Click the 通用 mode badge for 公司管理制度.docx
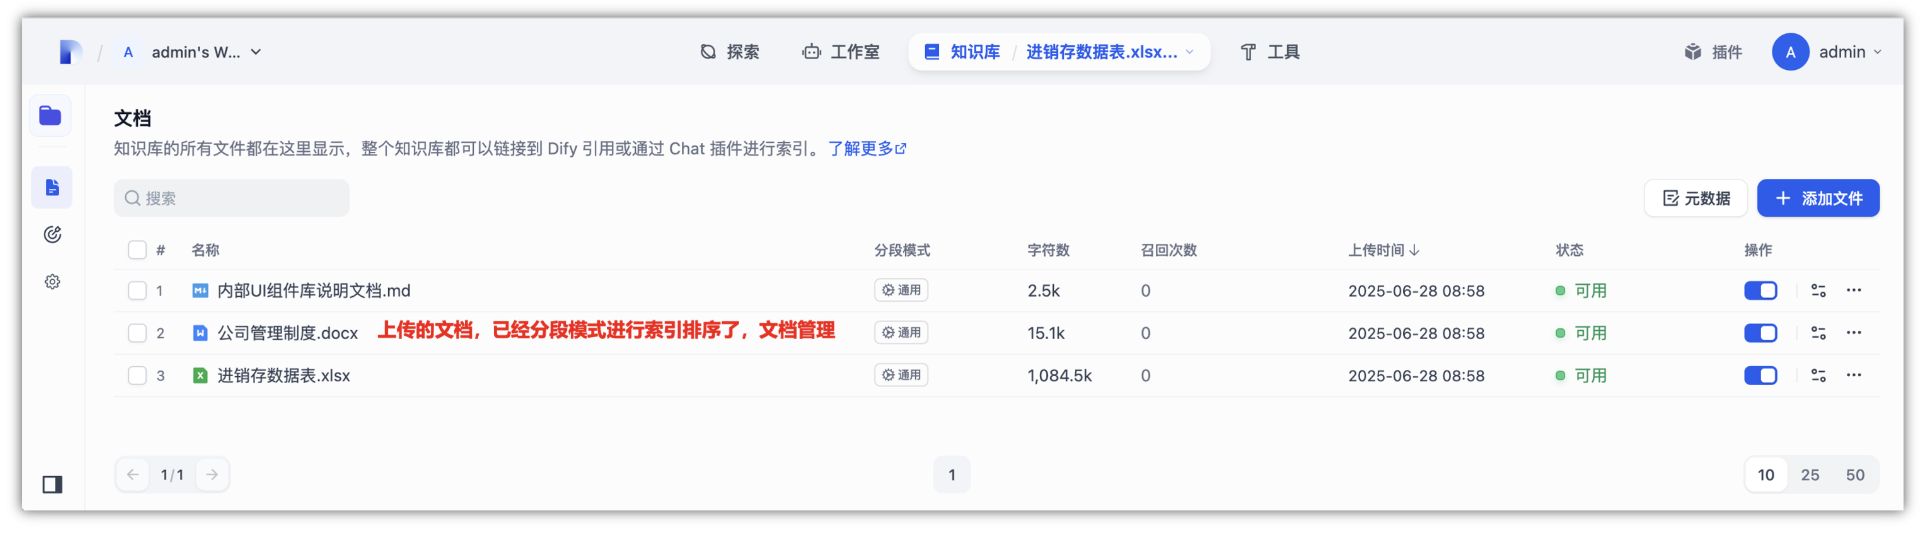The height and width of the screenshot is (534, 1922). 901,333
